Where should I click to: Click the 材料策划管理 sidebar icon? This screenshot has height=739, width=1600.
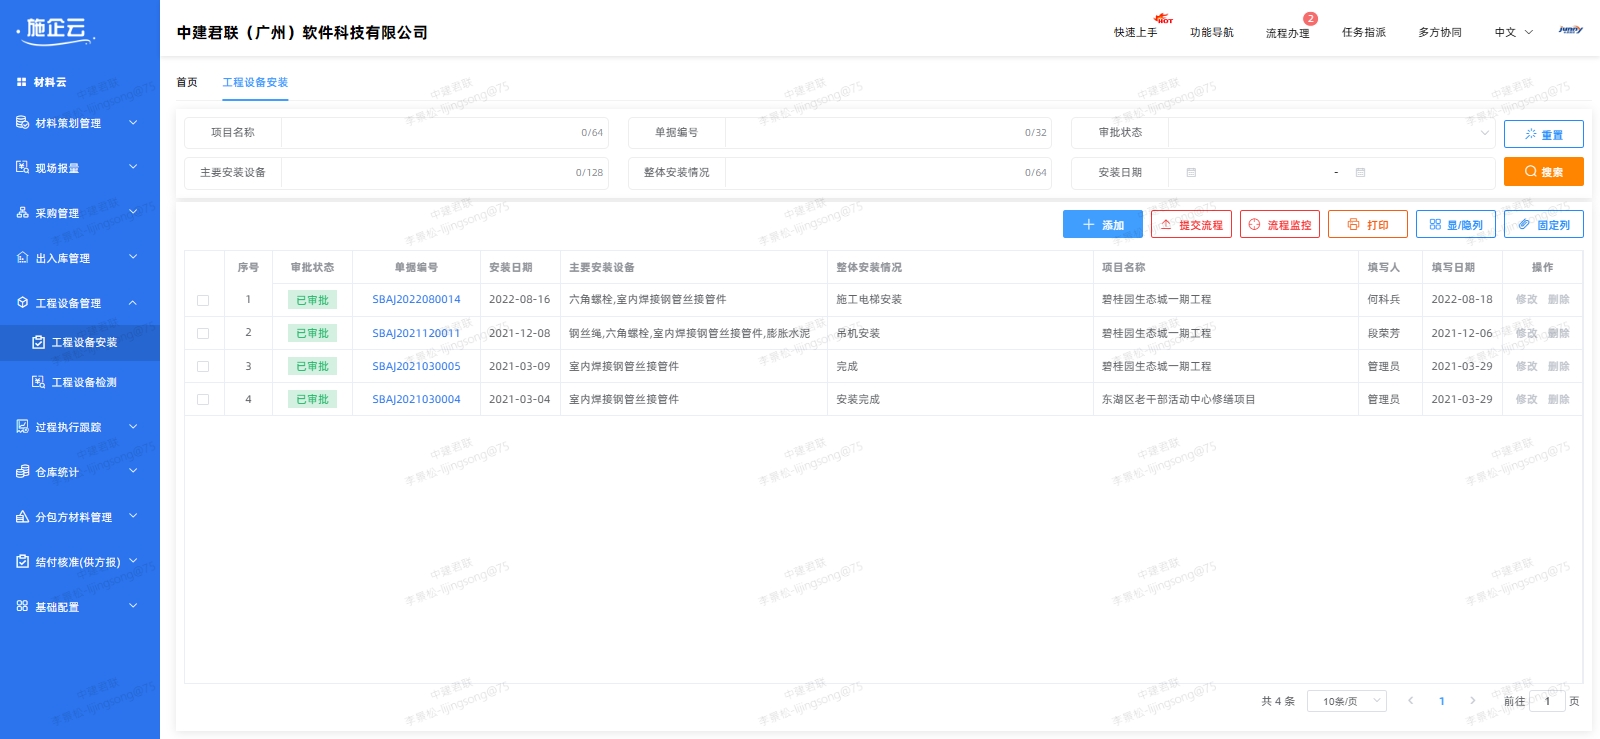(x=22, y=123)
